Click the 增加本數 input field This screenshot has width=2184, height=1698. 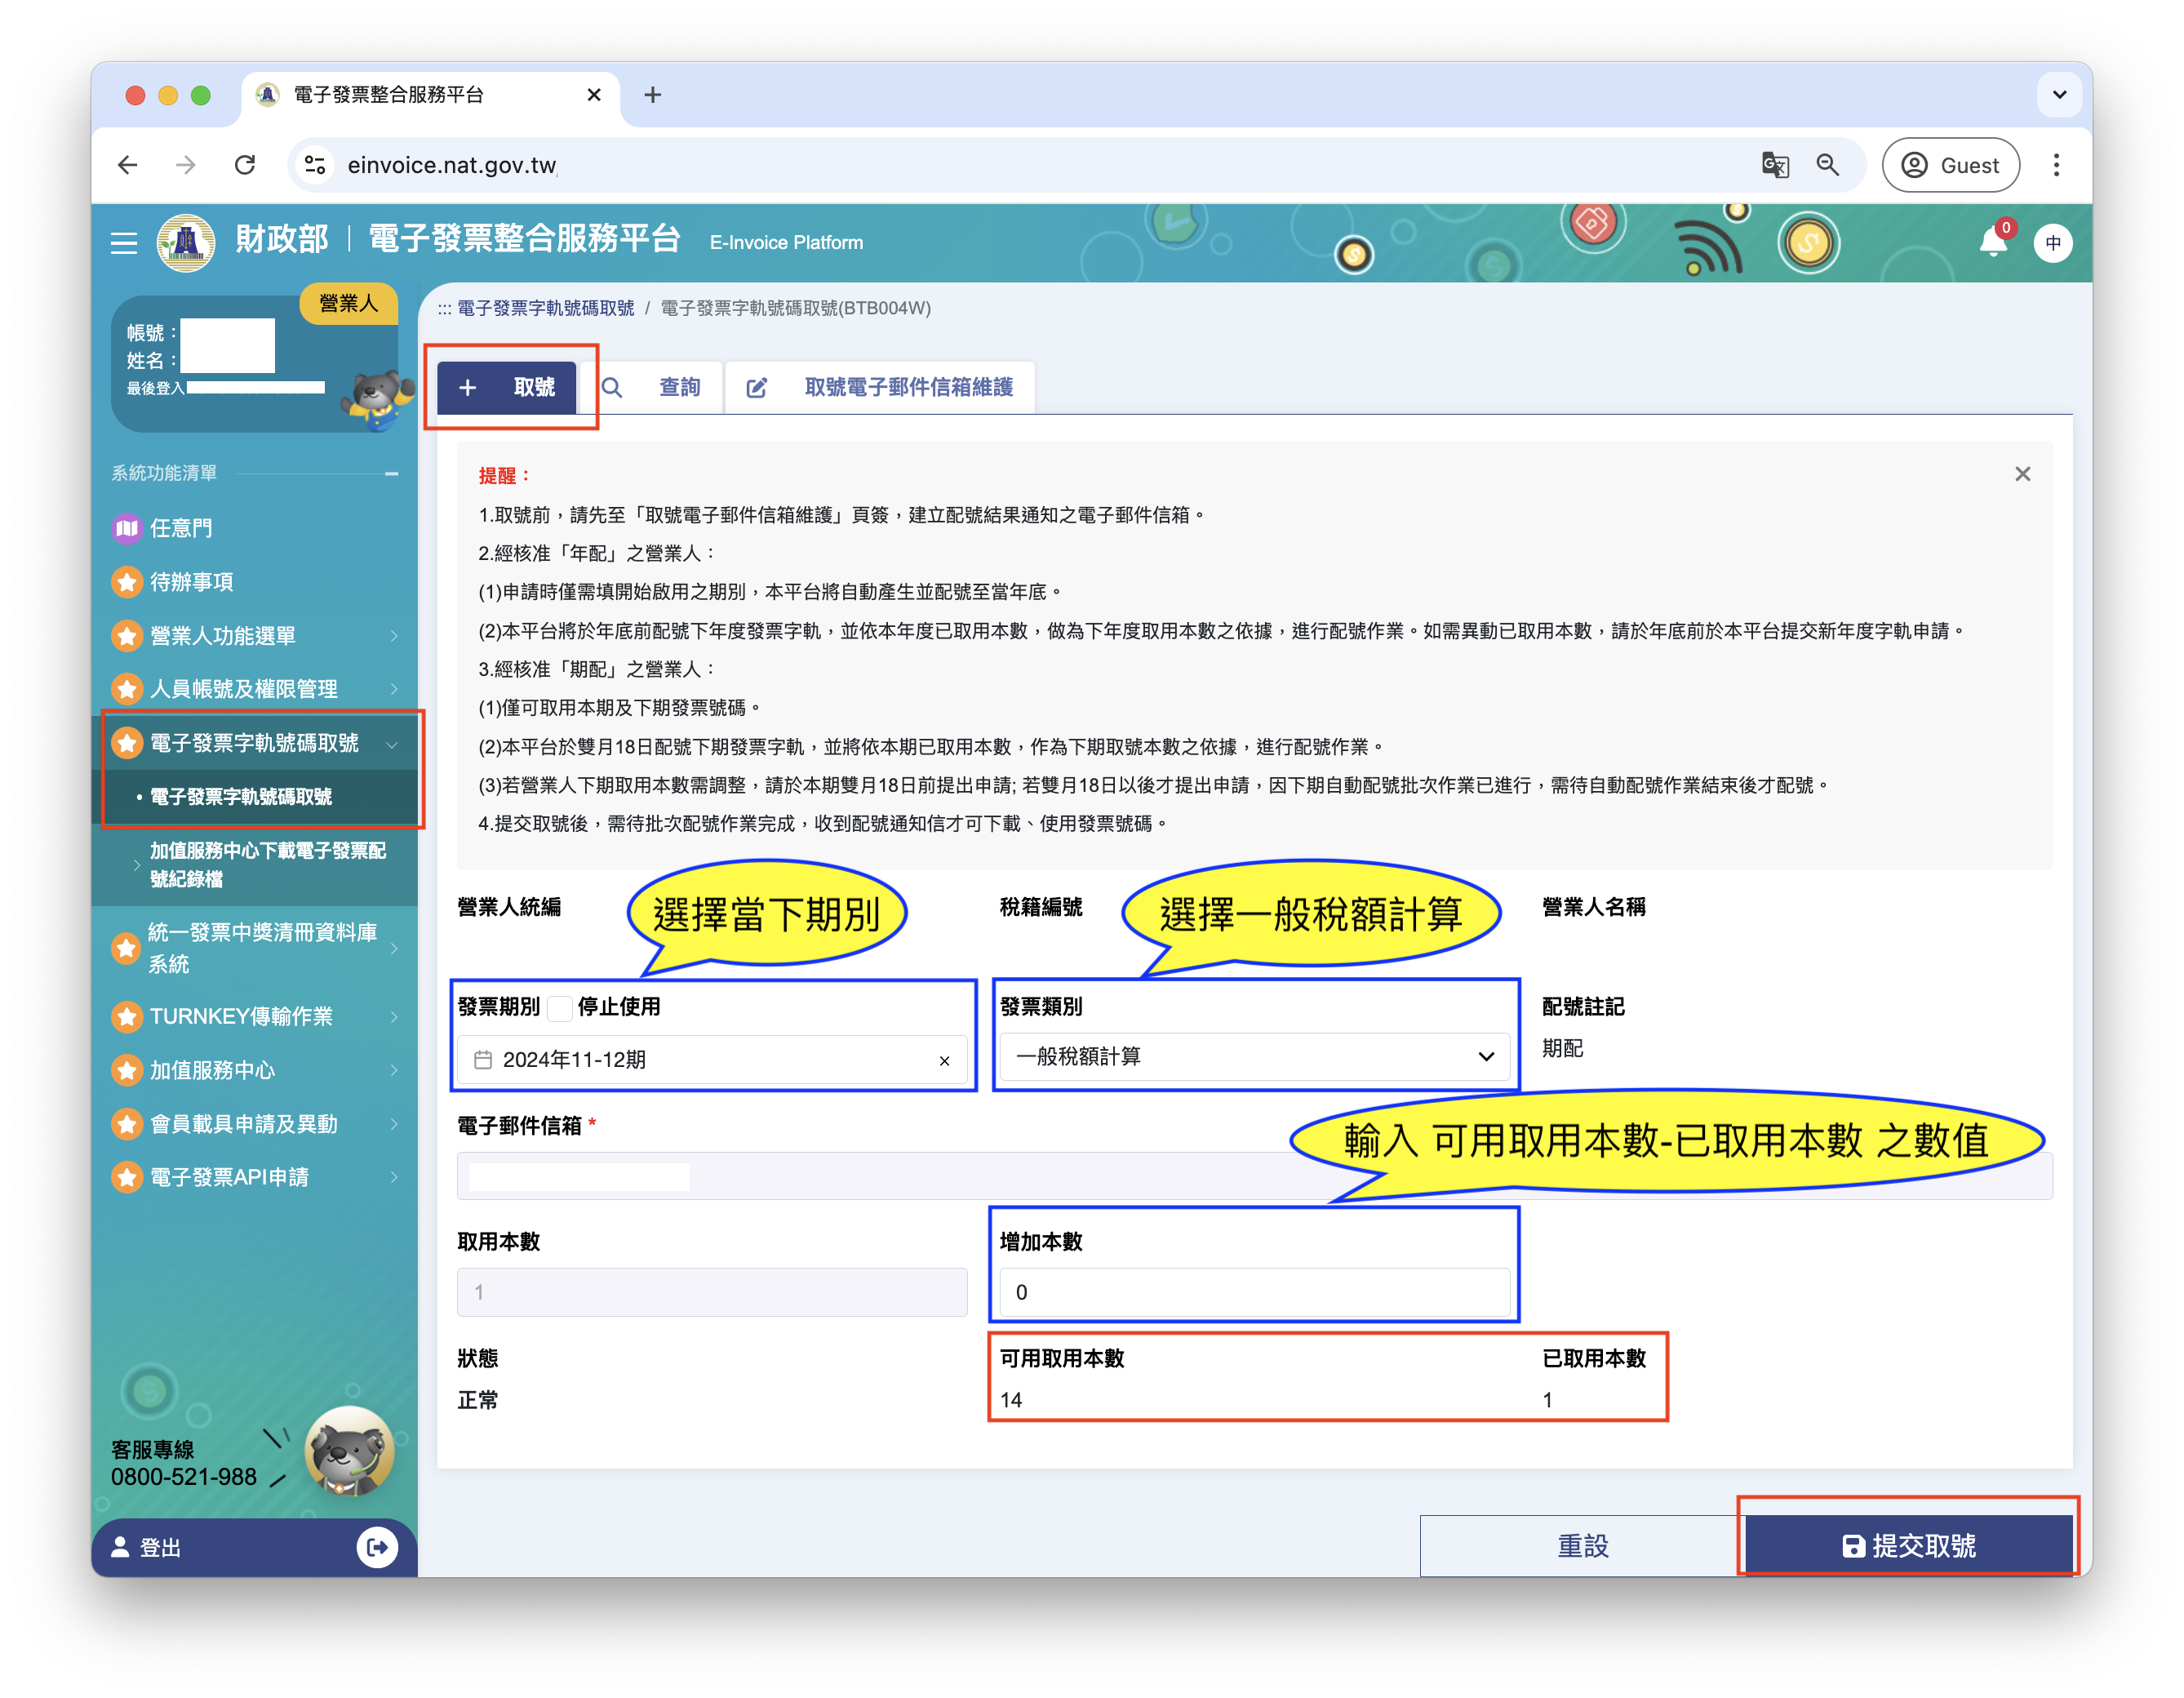point(1254,1292)
